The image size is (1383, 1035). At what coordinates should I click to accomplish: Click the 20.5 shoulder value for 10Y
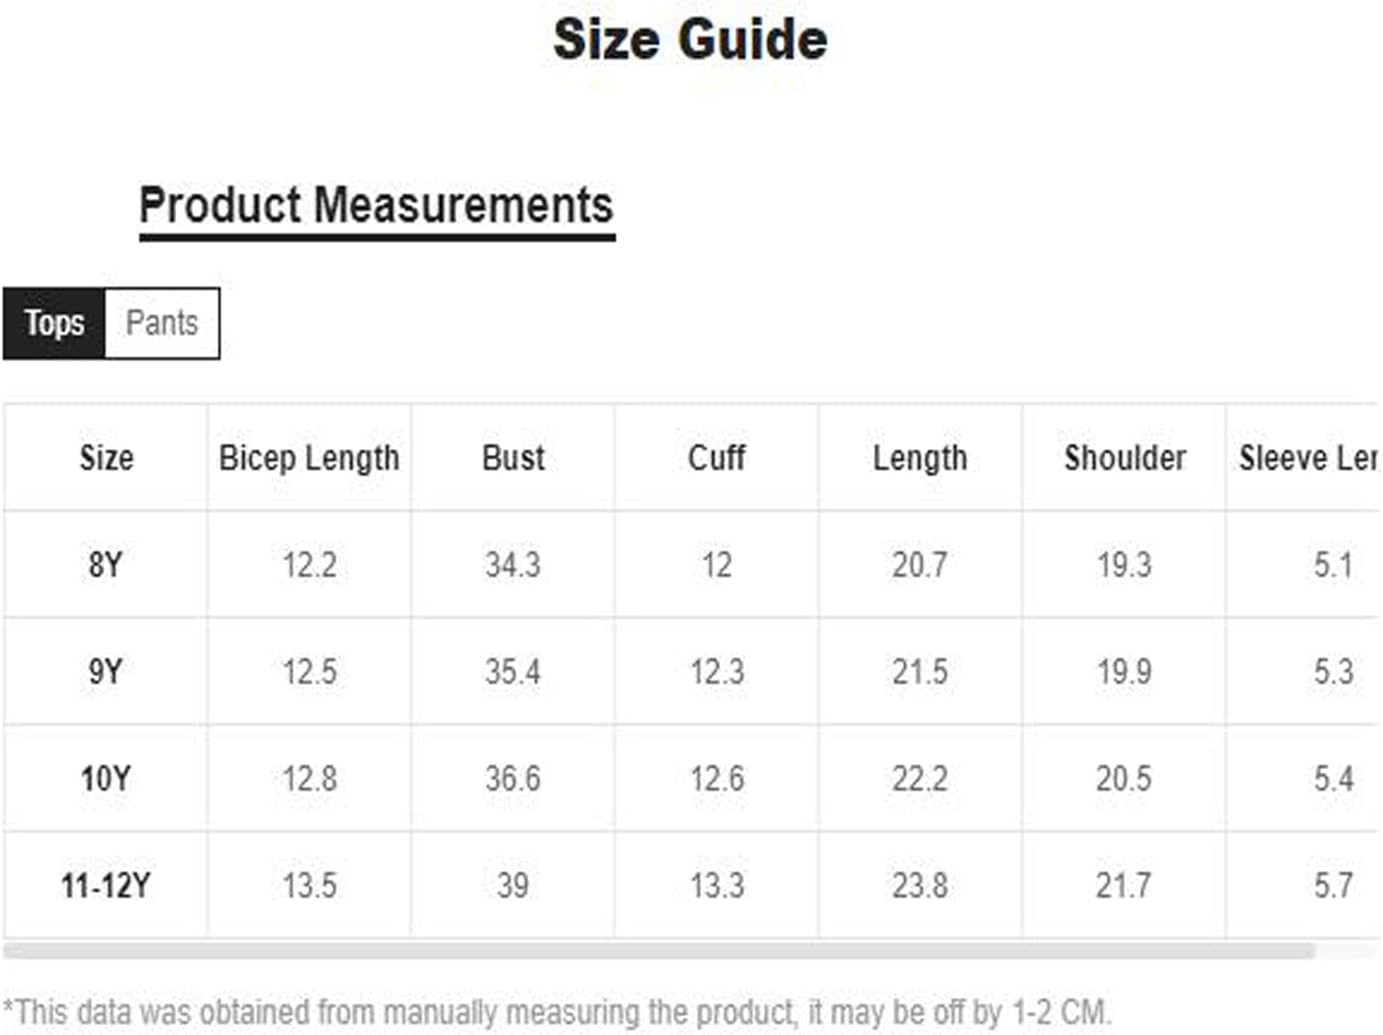(x=1124, y=778)
